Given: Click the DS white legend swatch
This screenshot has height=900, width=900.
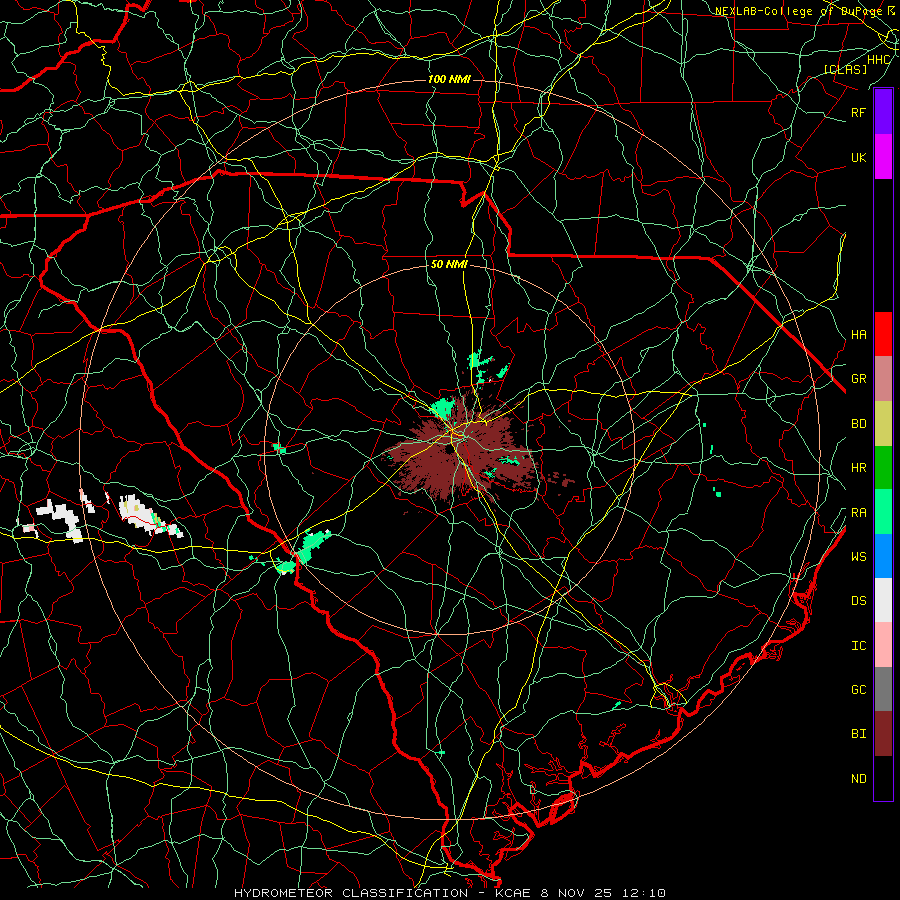Looking at the screenshot, I should click(883, 600).
